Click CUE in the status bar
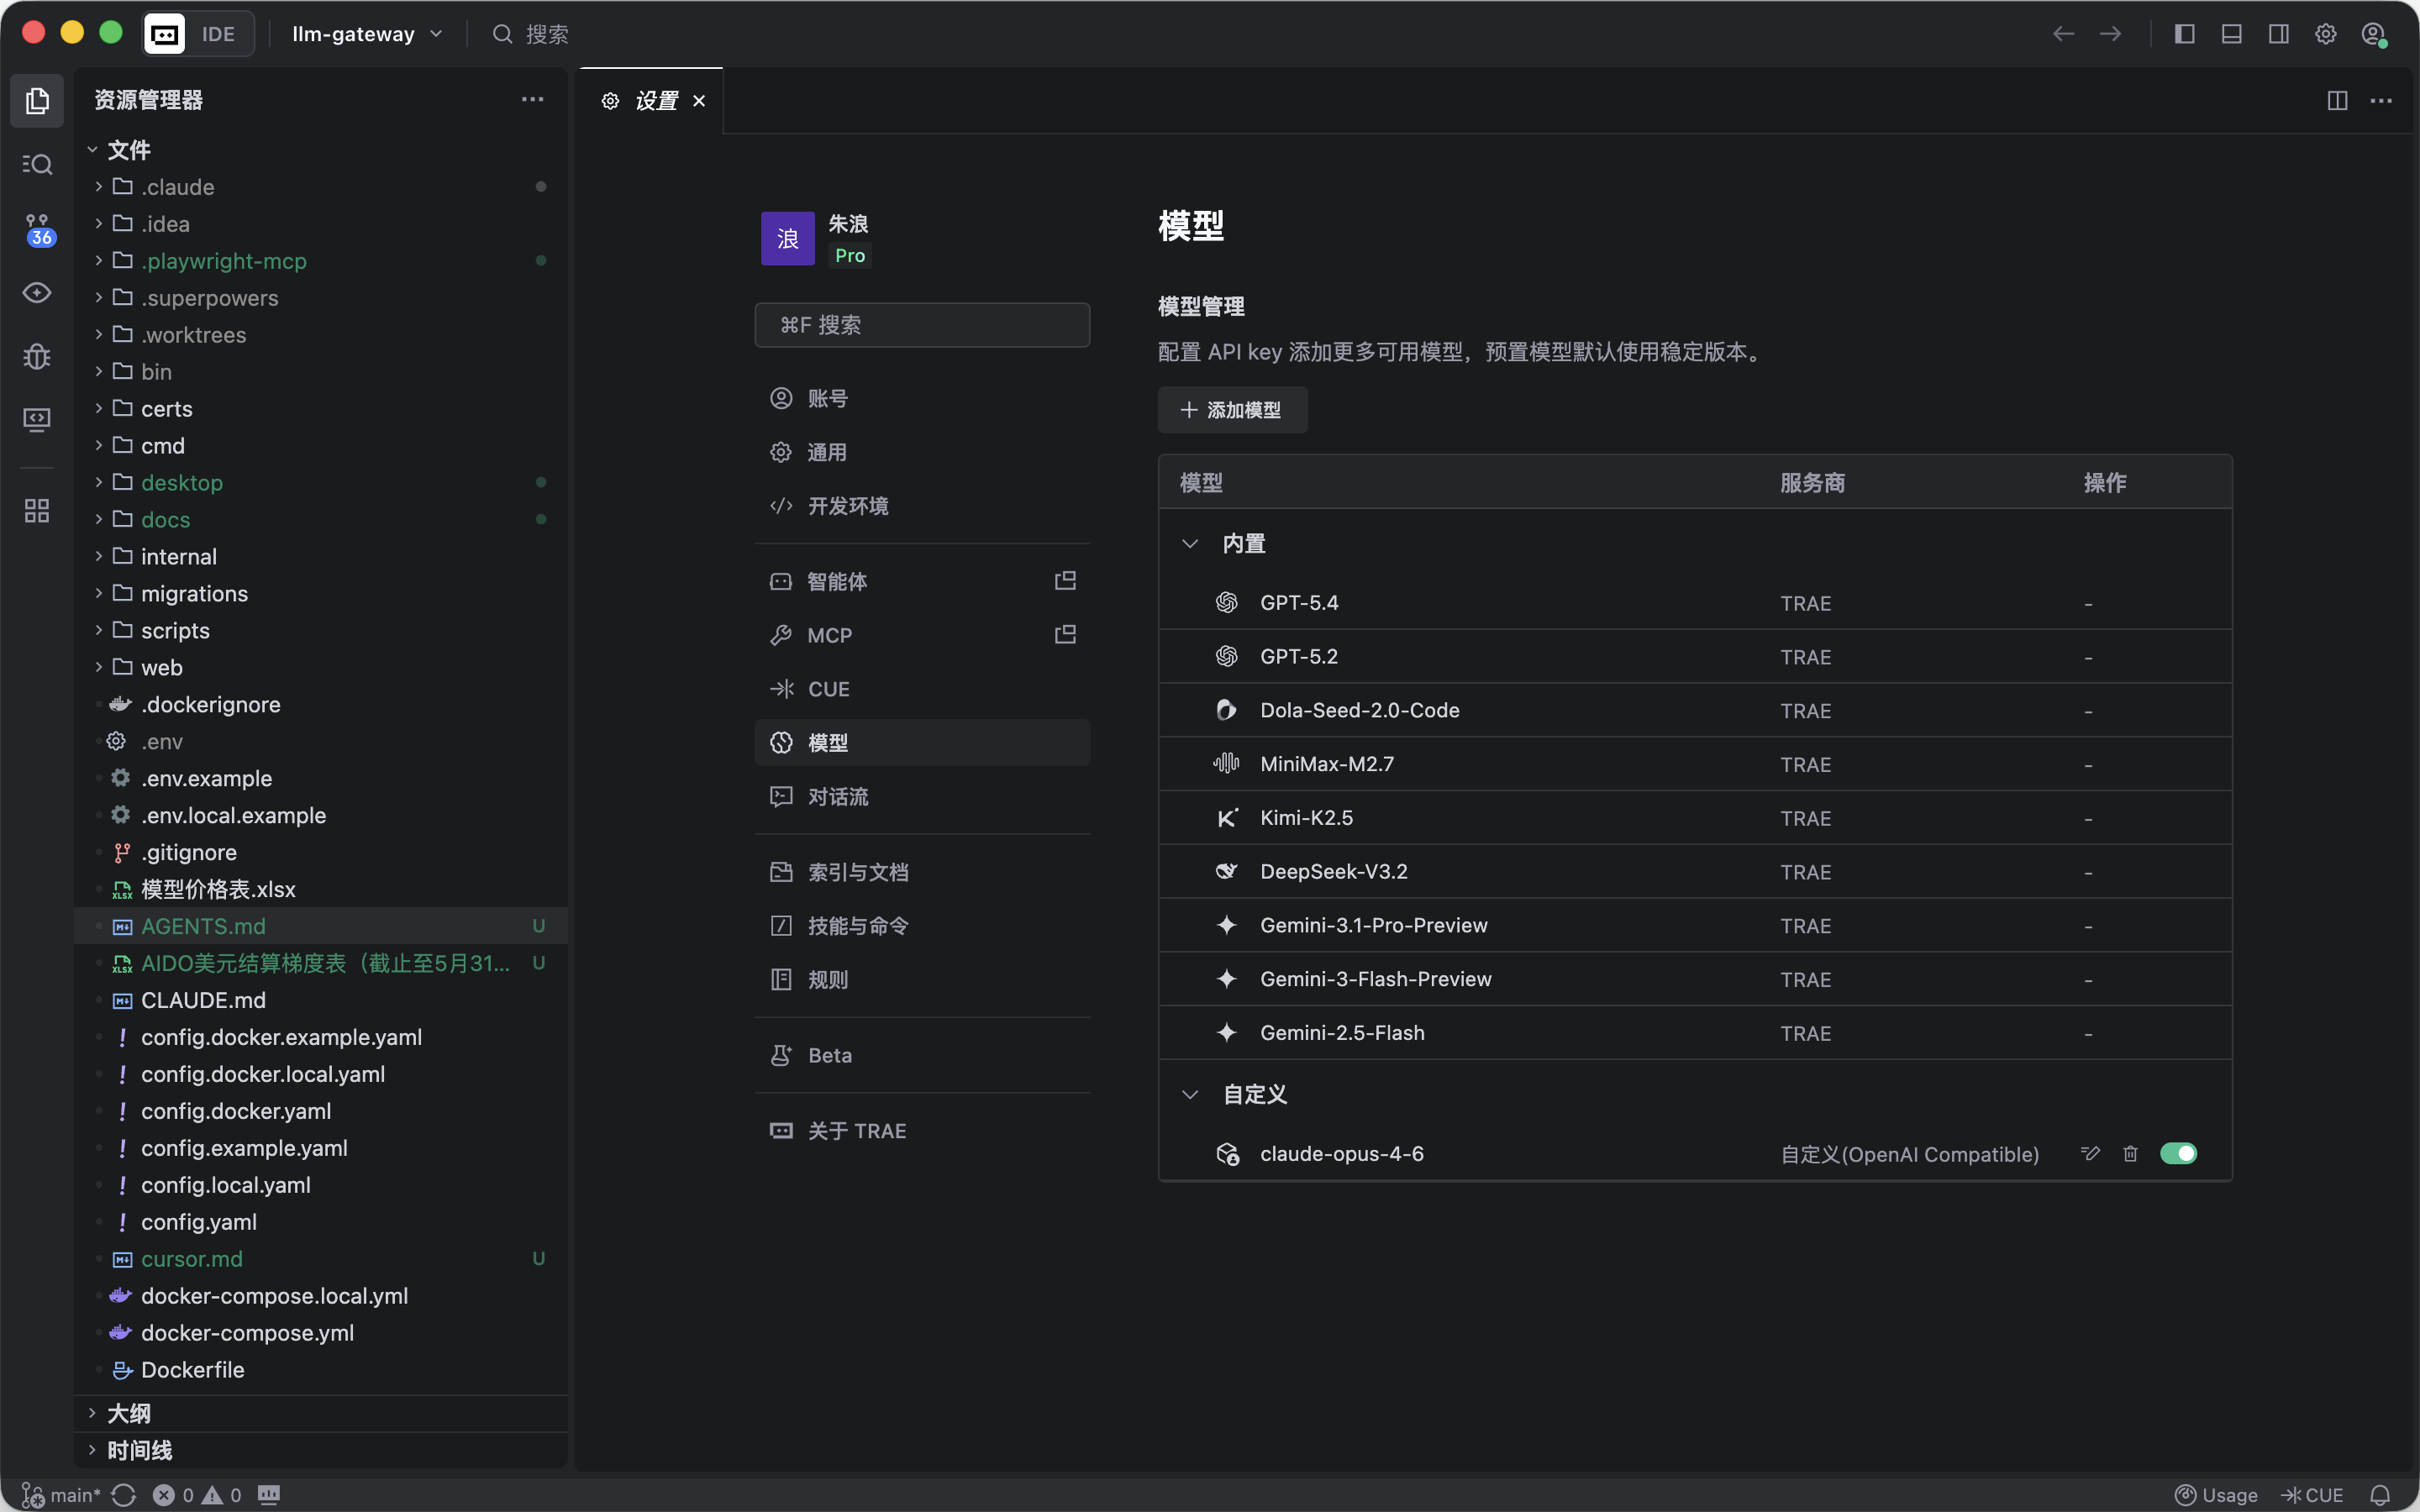Screen dimensions: 2420x1512 pos(2312,1494)
